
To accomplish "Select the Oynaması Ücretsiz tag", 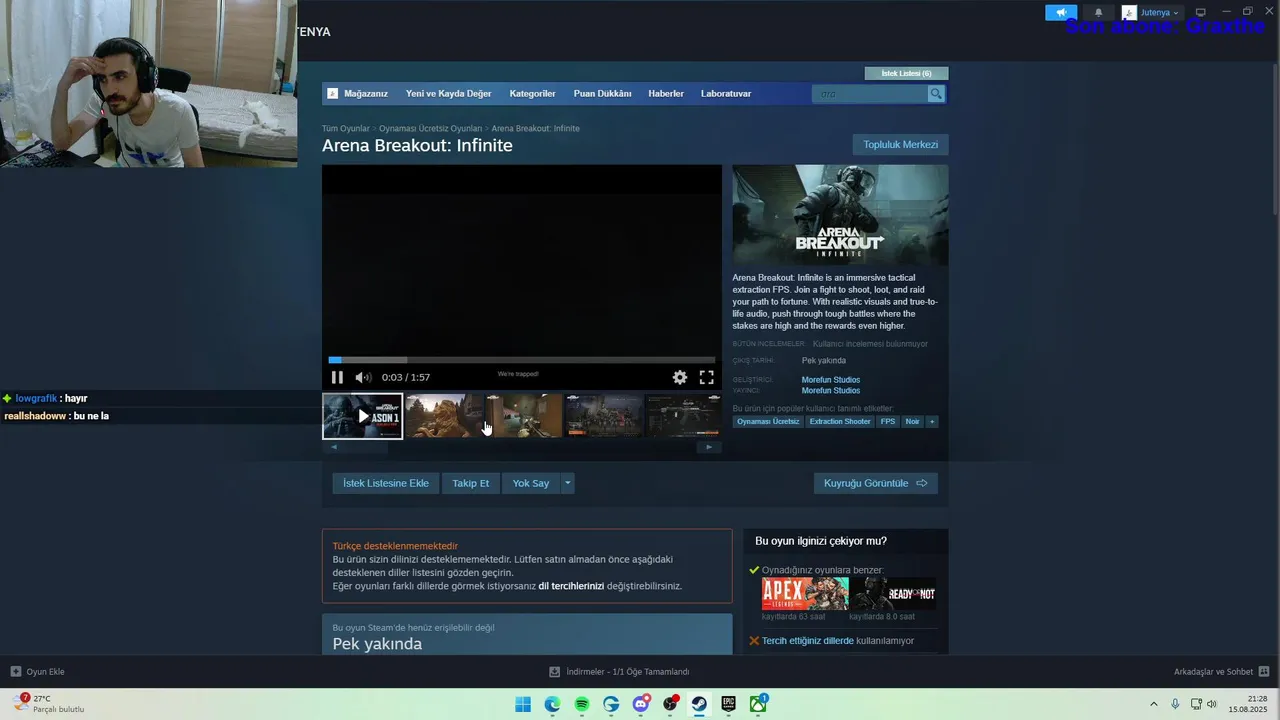I will pyautogui.click(x=768, y=422).
